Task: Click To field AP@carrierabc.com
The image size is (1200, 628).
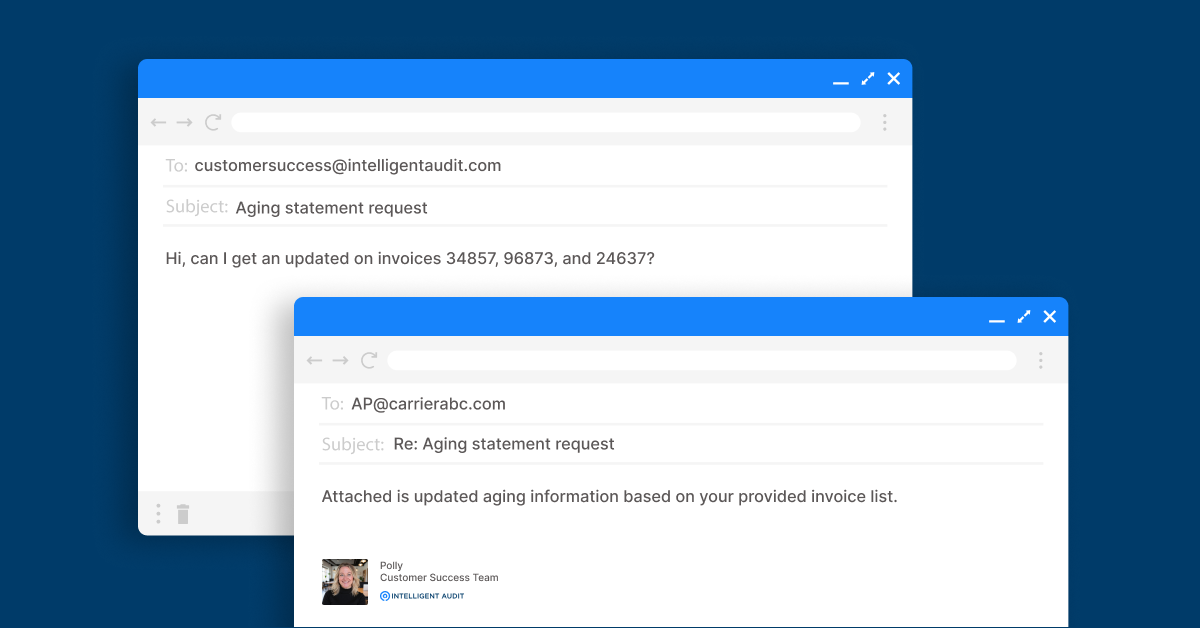Action: tap(682, 404)
